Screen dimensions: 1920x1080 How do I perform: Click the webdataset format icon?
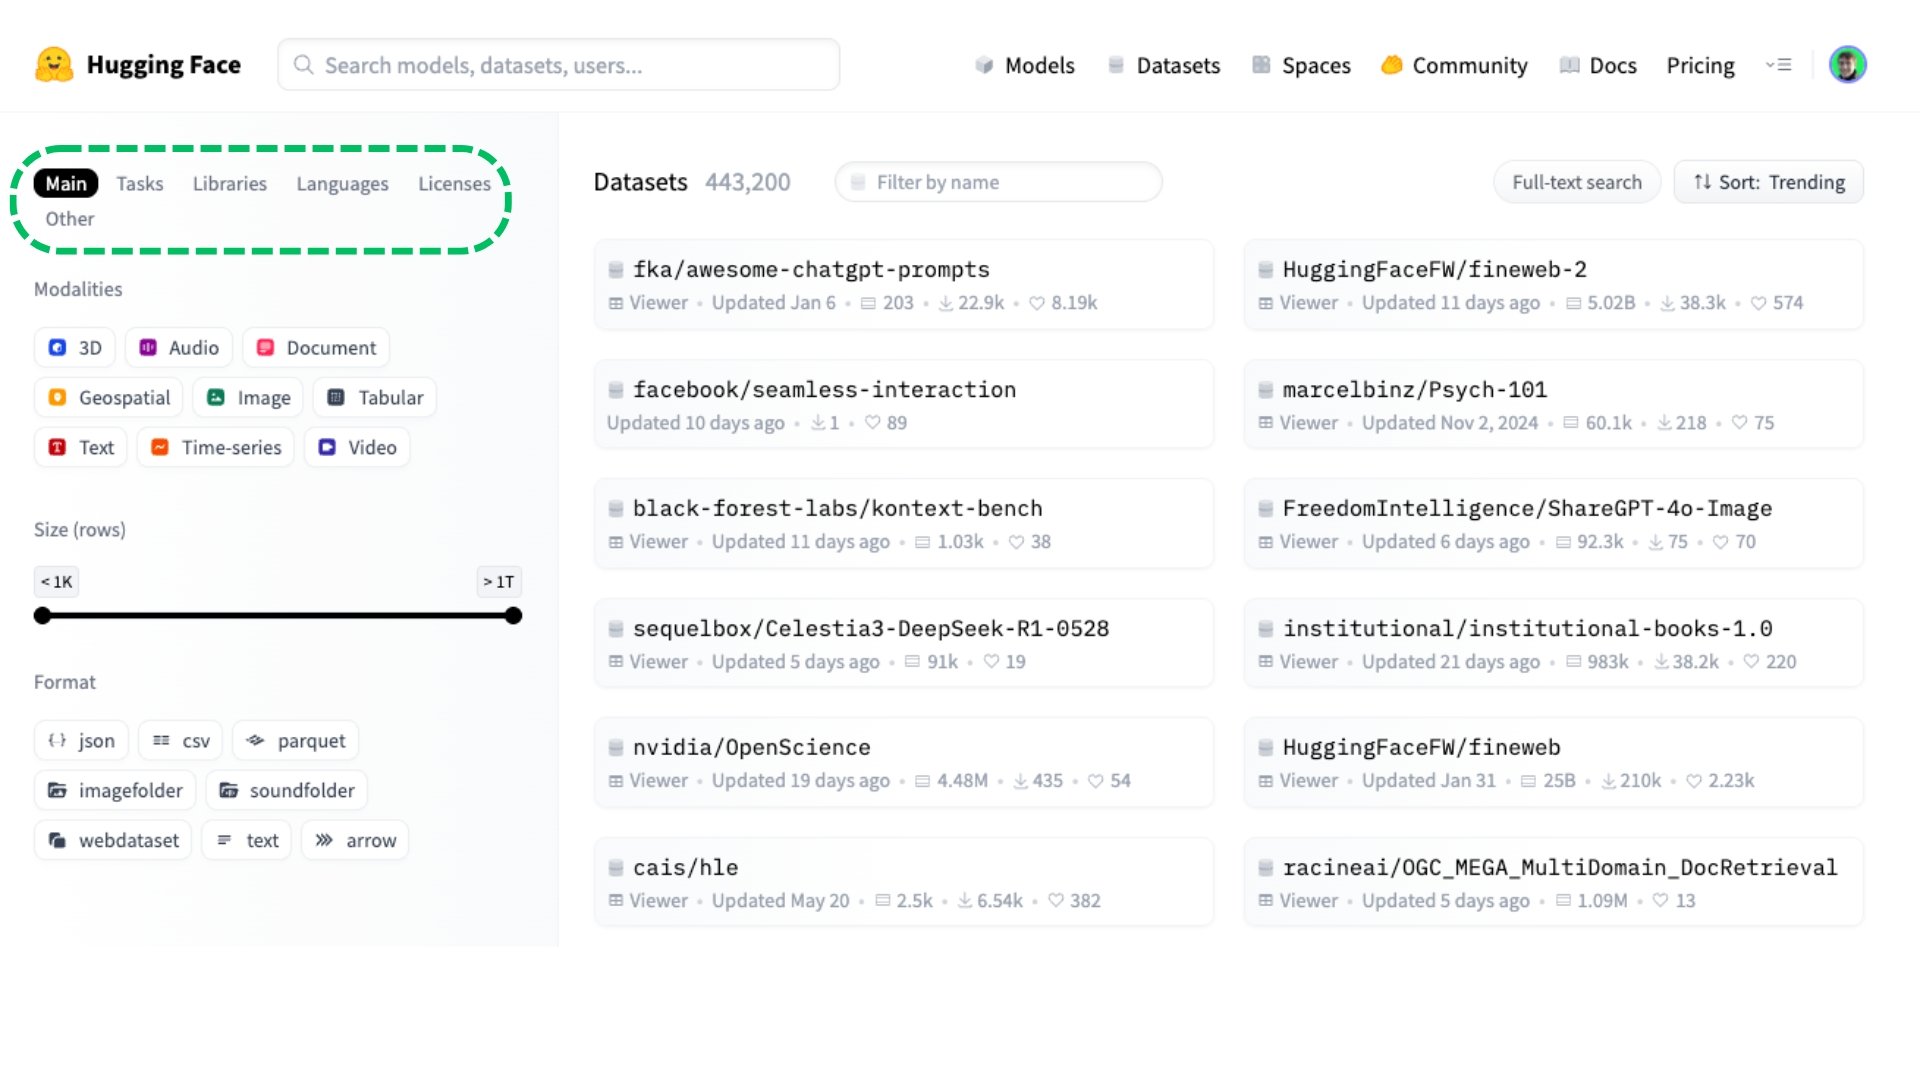(57, 840)
